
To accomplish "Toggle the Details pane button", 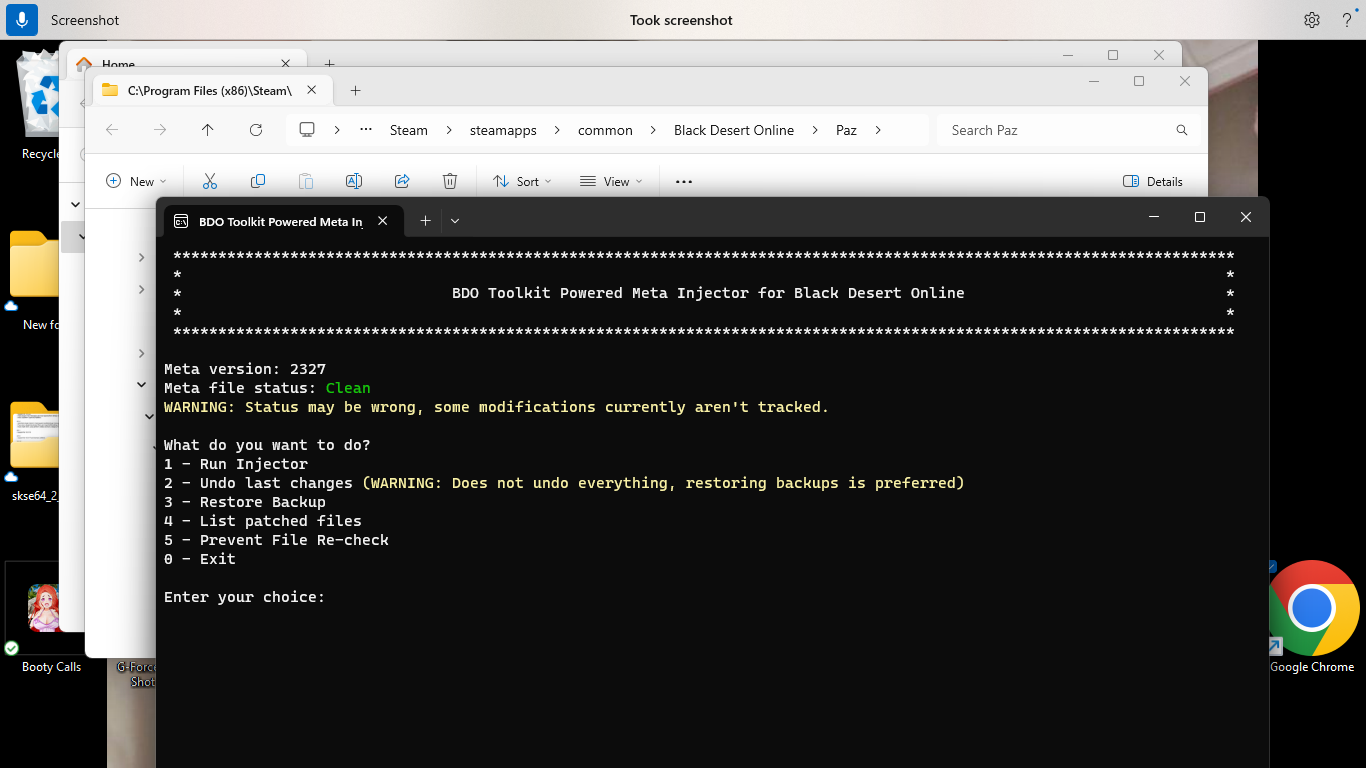I will point(1152,181).
